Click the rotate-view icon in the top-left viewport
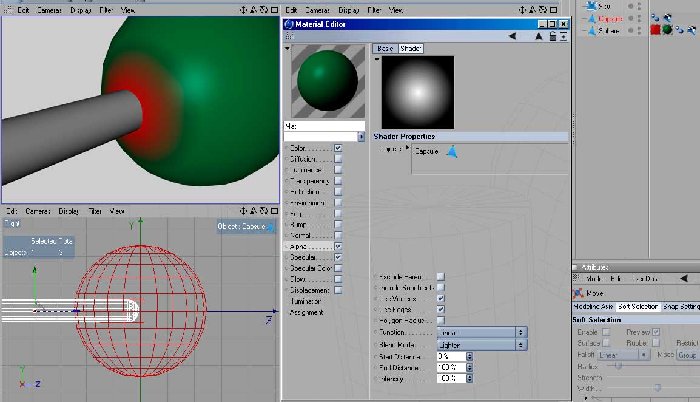 pyautogui.click(x=264, y=9)
